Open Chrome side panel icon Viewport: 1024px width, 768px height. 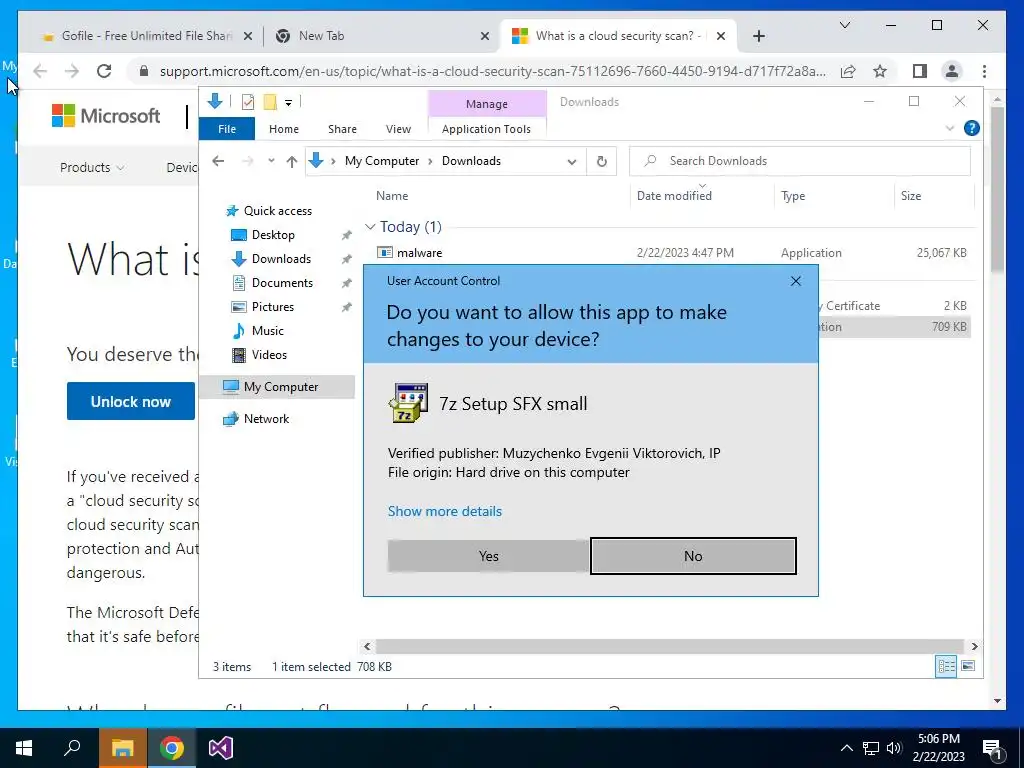pos(920,71)
